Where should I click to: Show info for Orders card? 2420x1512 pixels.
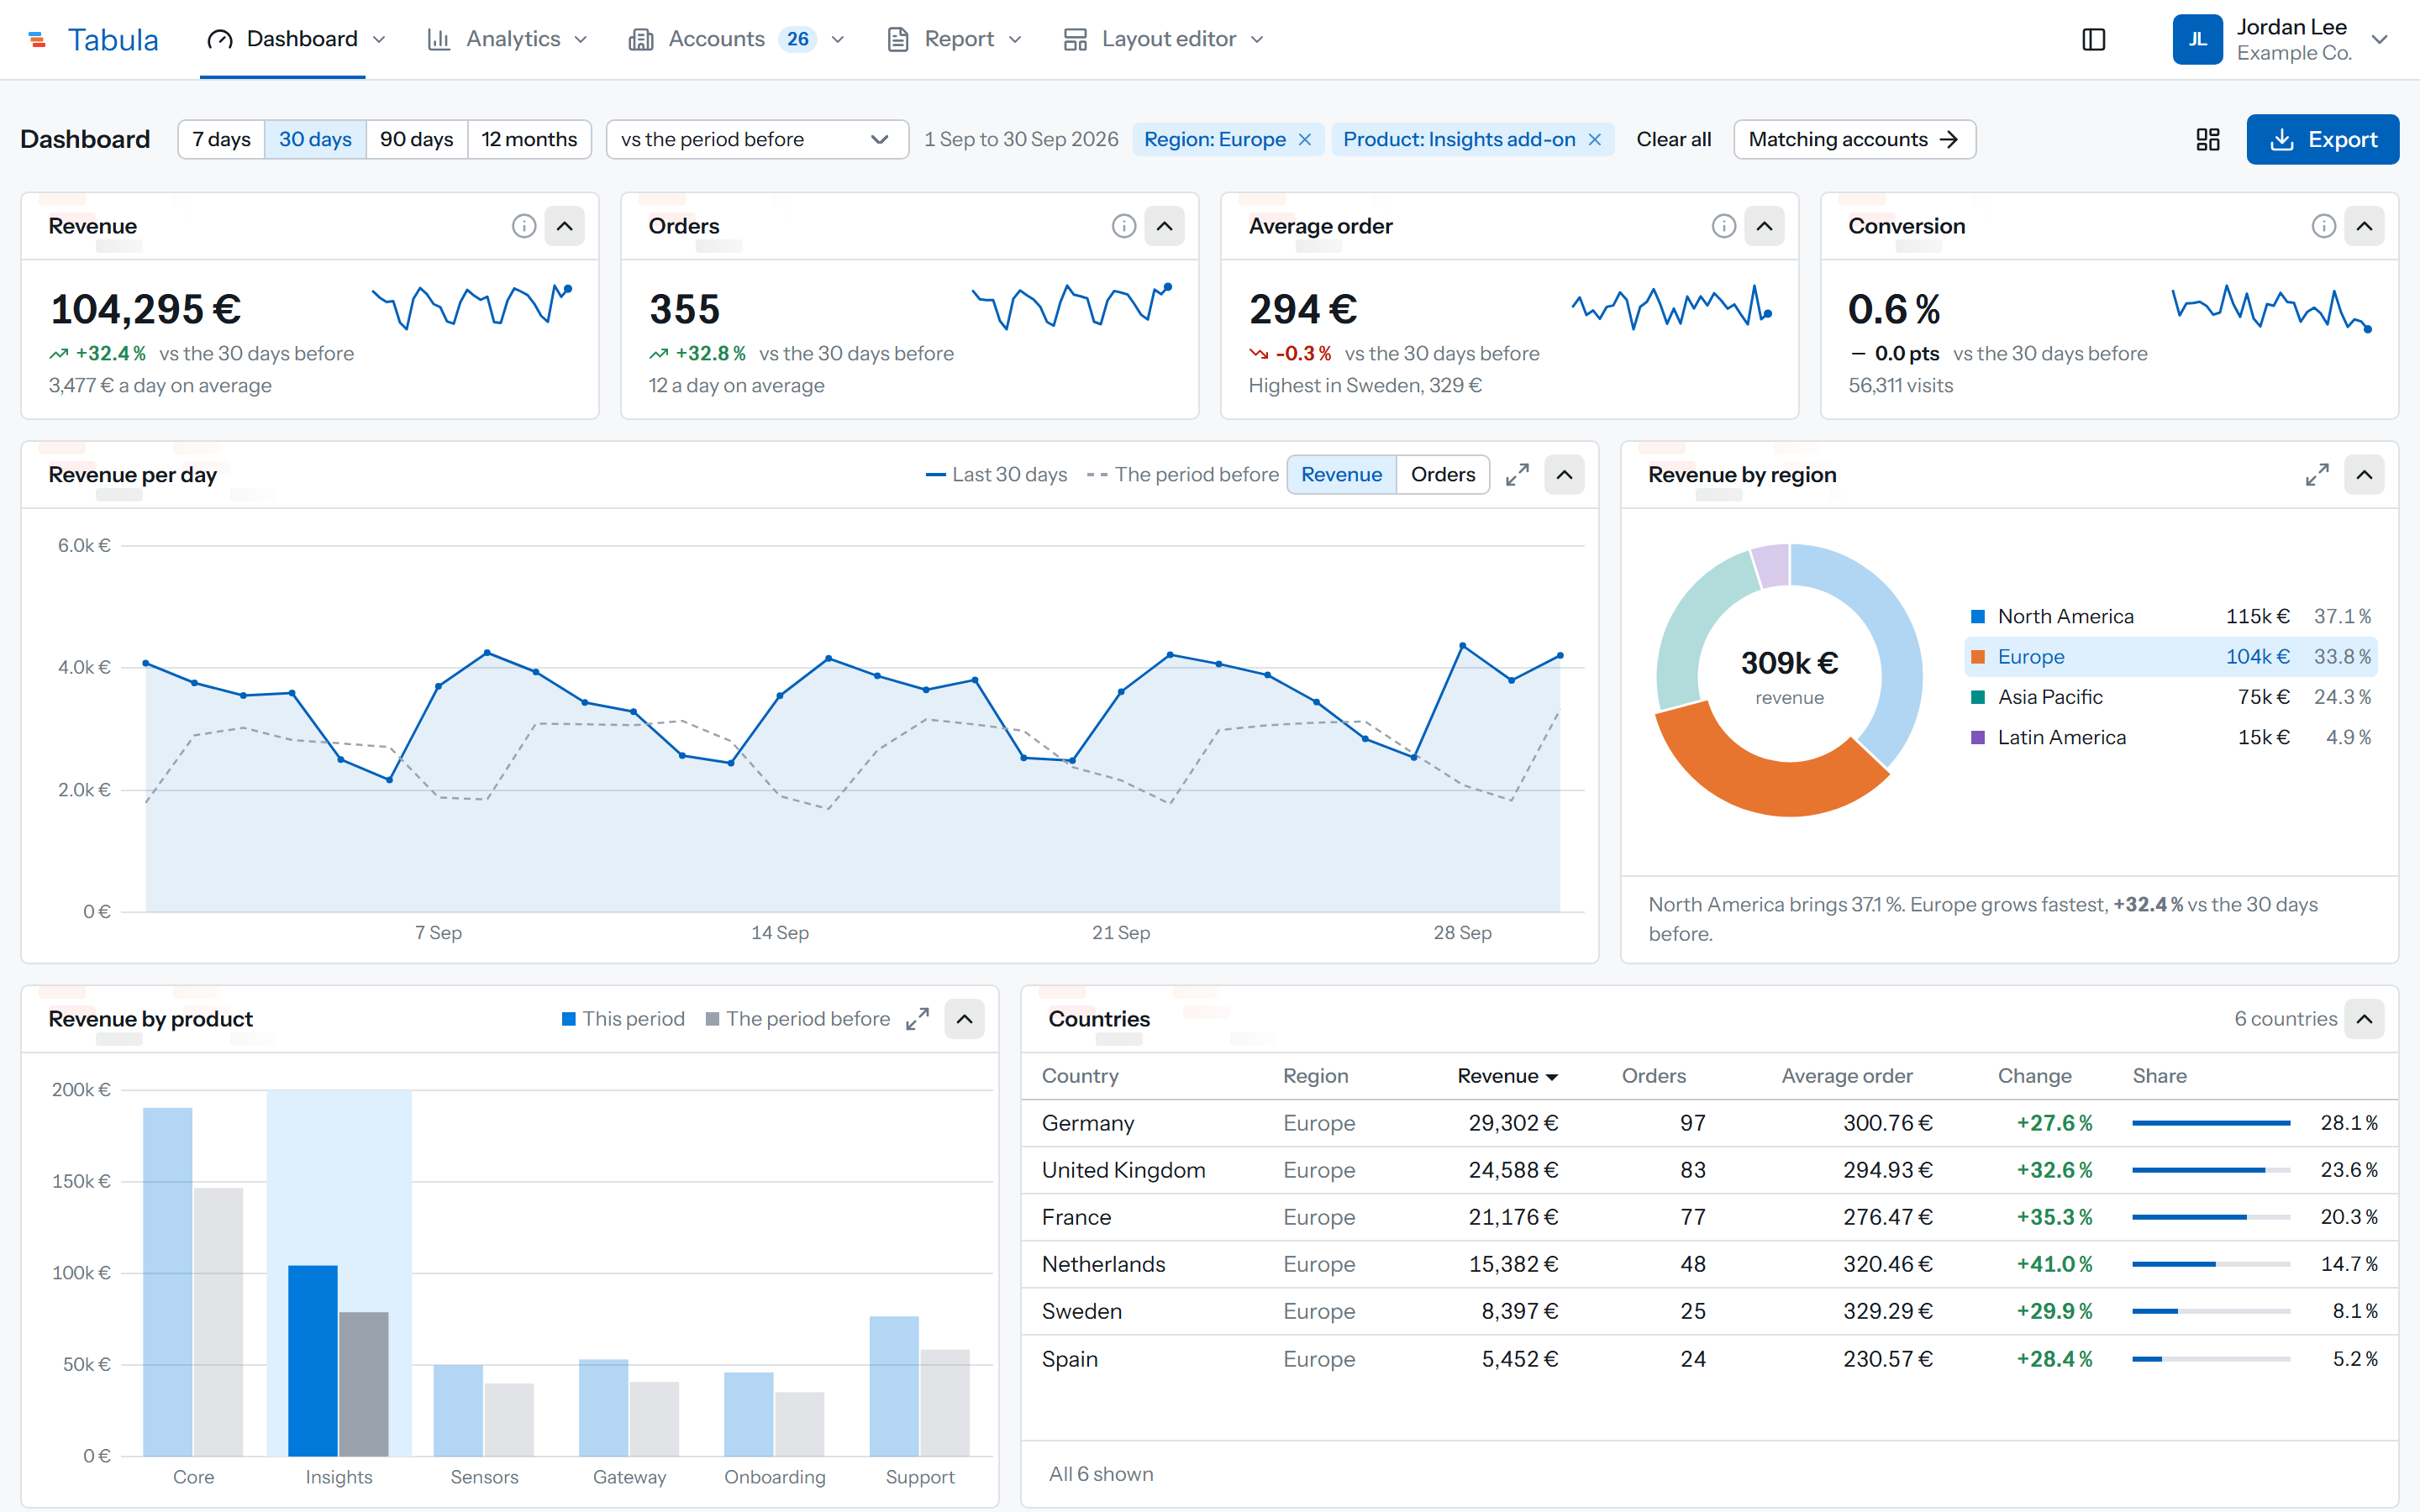[1124, 226]
